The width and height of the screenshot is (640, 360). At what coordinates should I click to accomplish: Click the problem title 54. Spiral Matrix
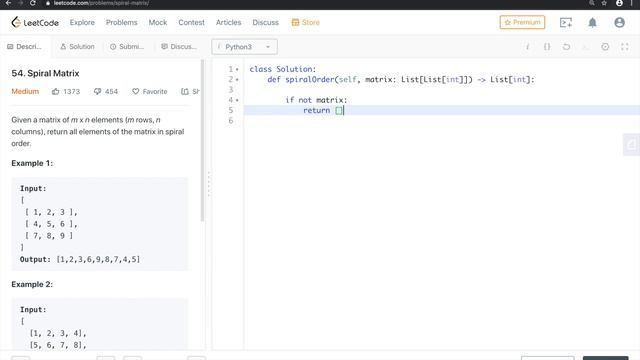pyautogui.click(x=45, y=73)
